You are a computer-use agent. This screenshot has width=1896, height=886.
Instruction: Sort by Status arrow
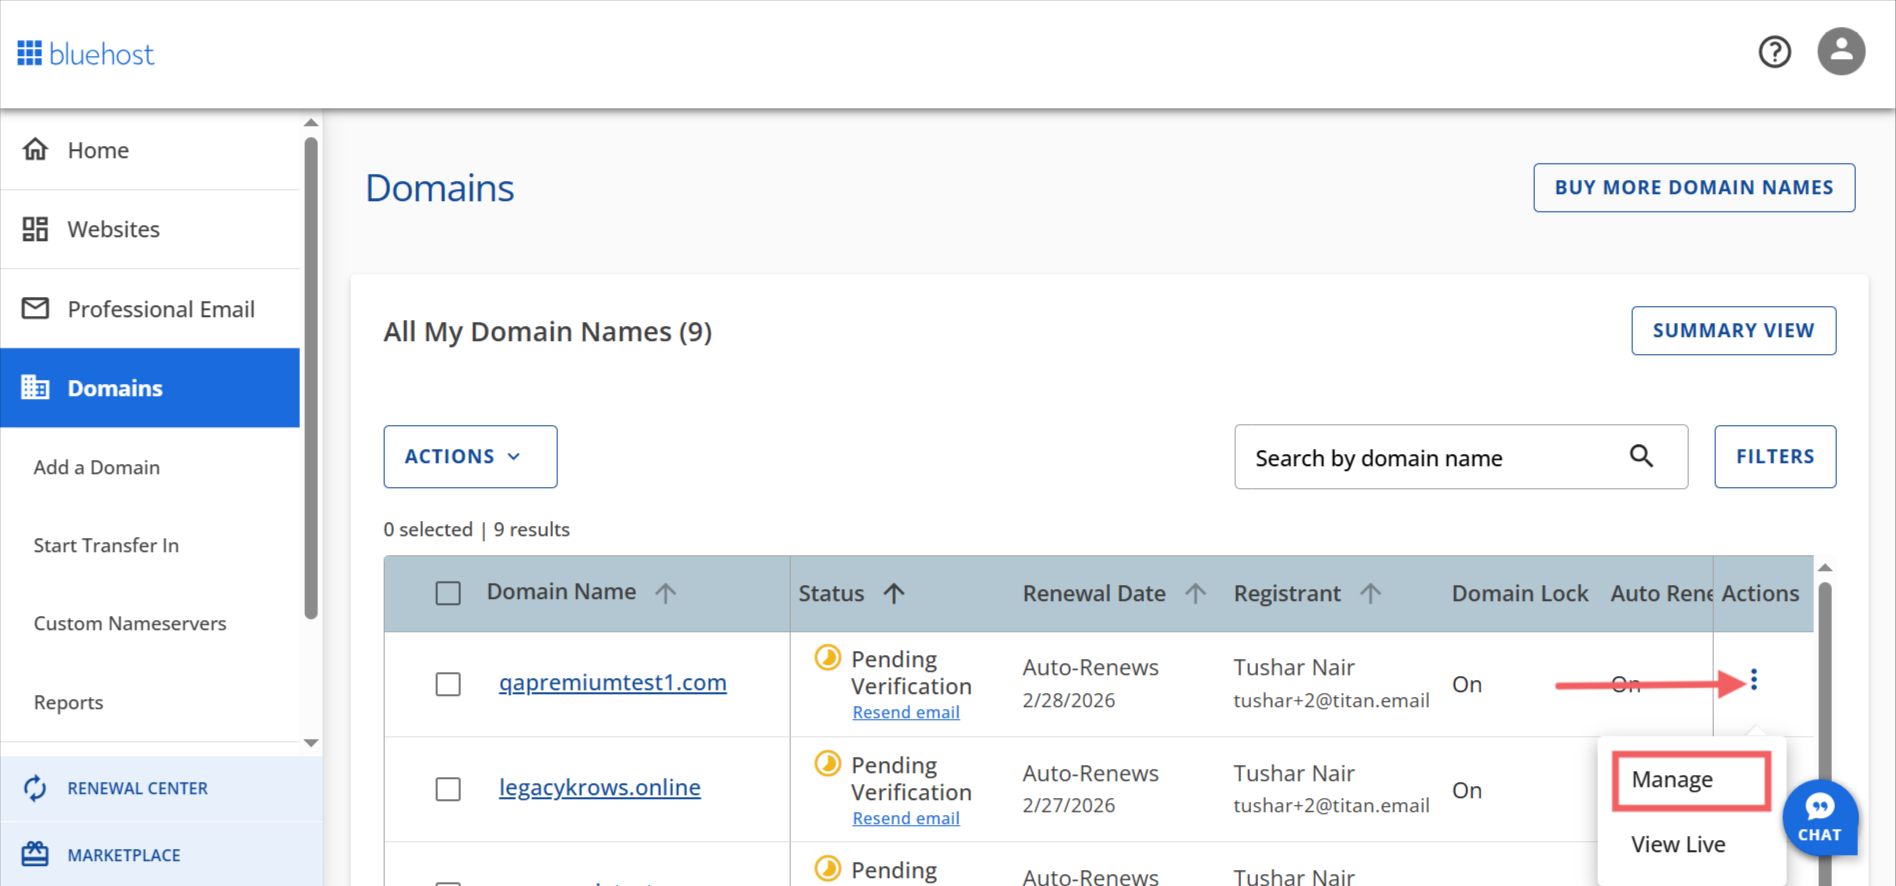(x=894, y=593)
